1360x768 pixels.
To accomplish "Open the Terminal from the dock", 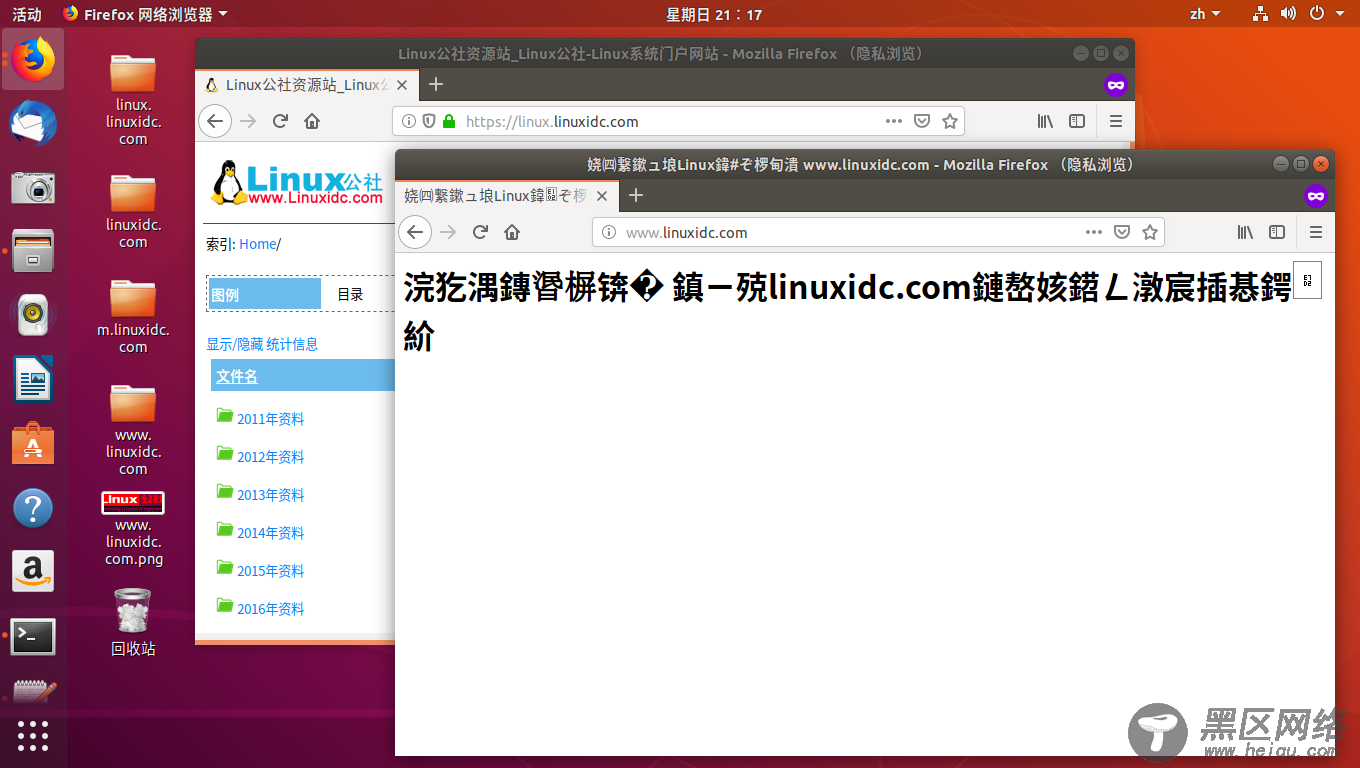I will point(33,636).
